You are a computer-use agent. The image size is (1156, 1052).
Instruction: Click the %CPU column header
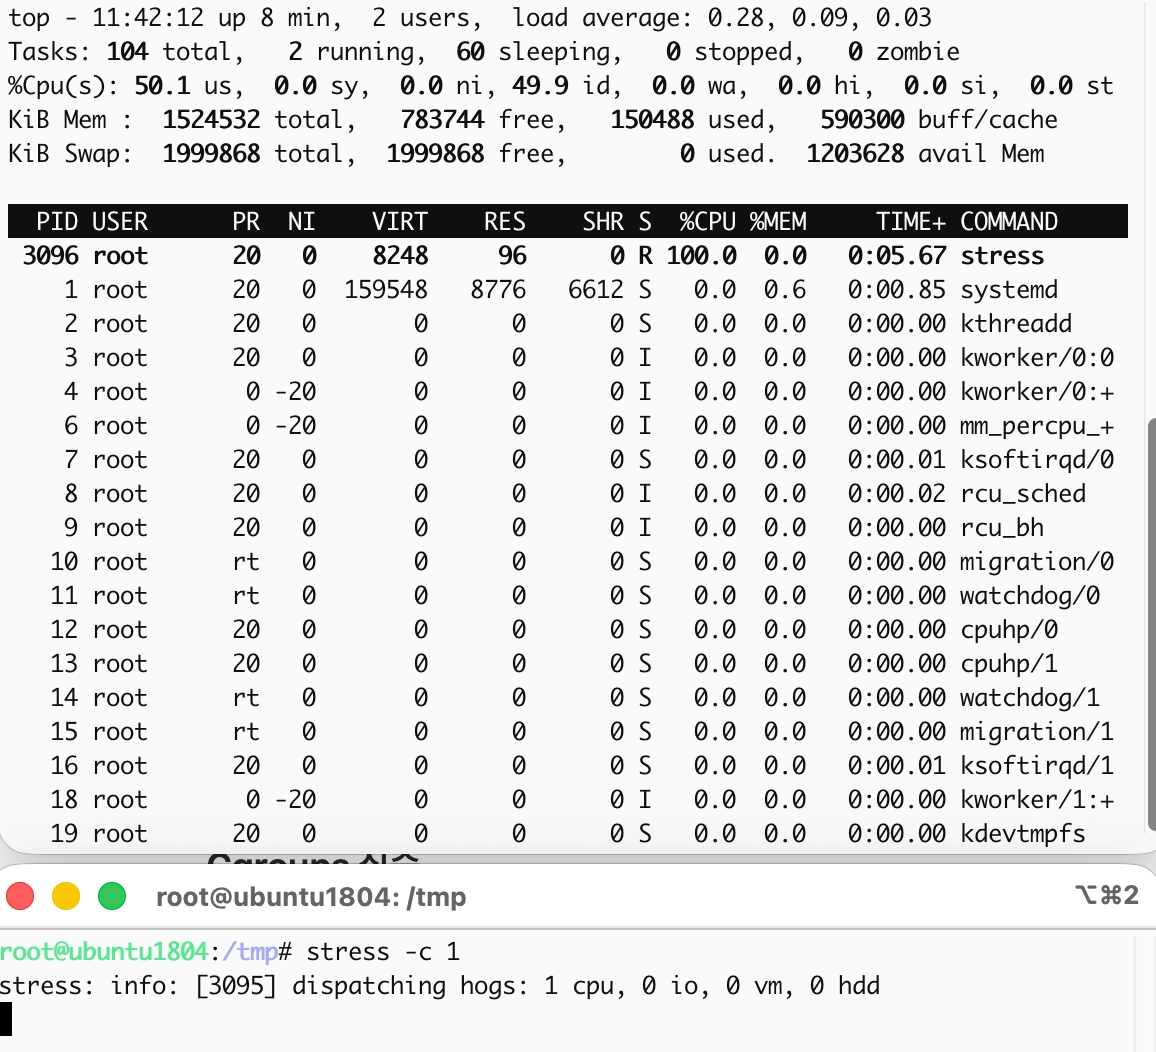click(708, 221)
